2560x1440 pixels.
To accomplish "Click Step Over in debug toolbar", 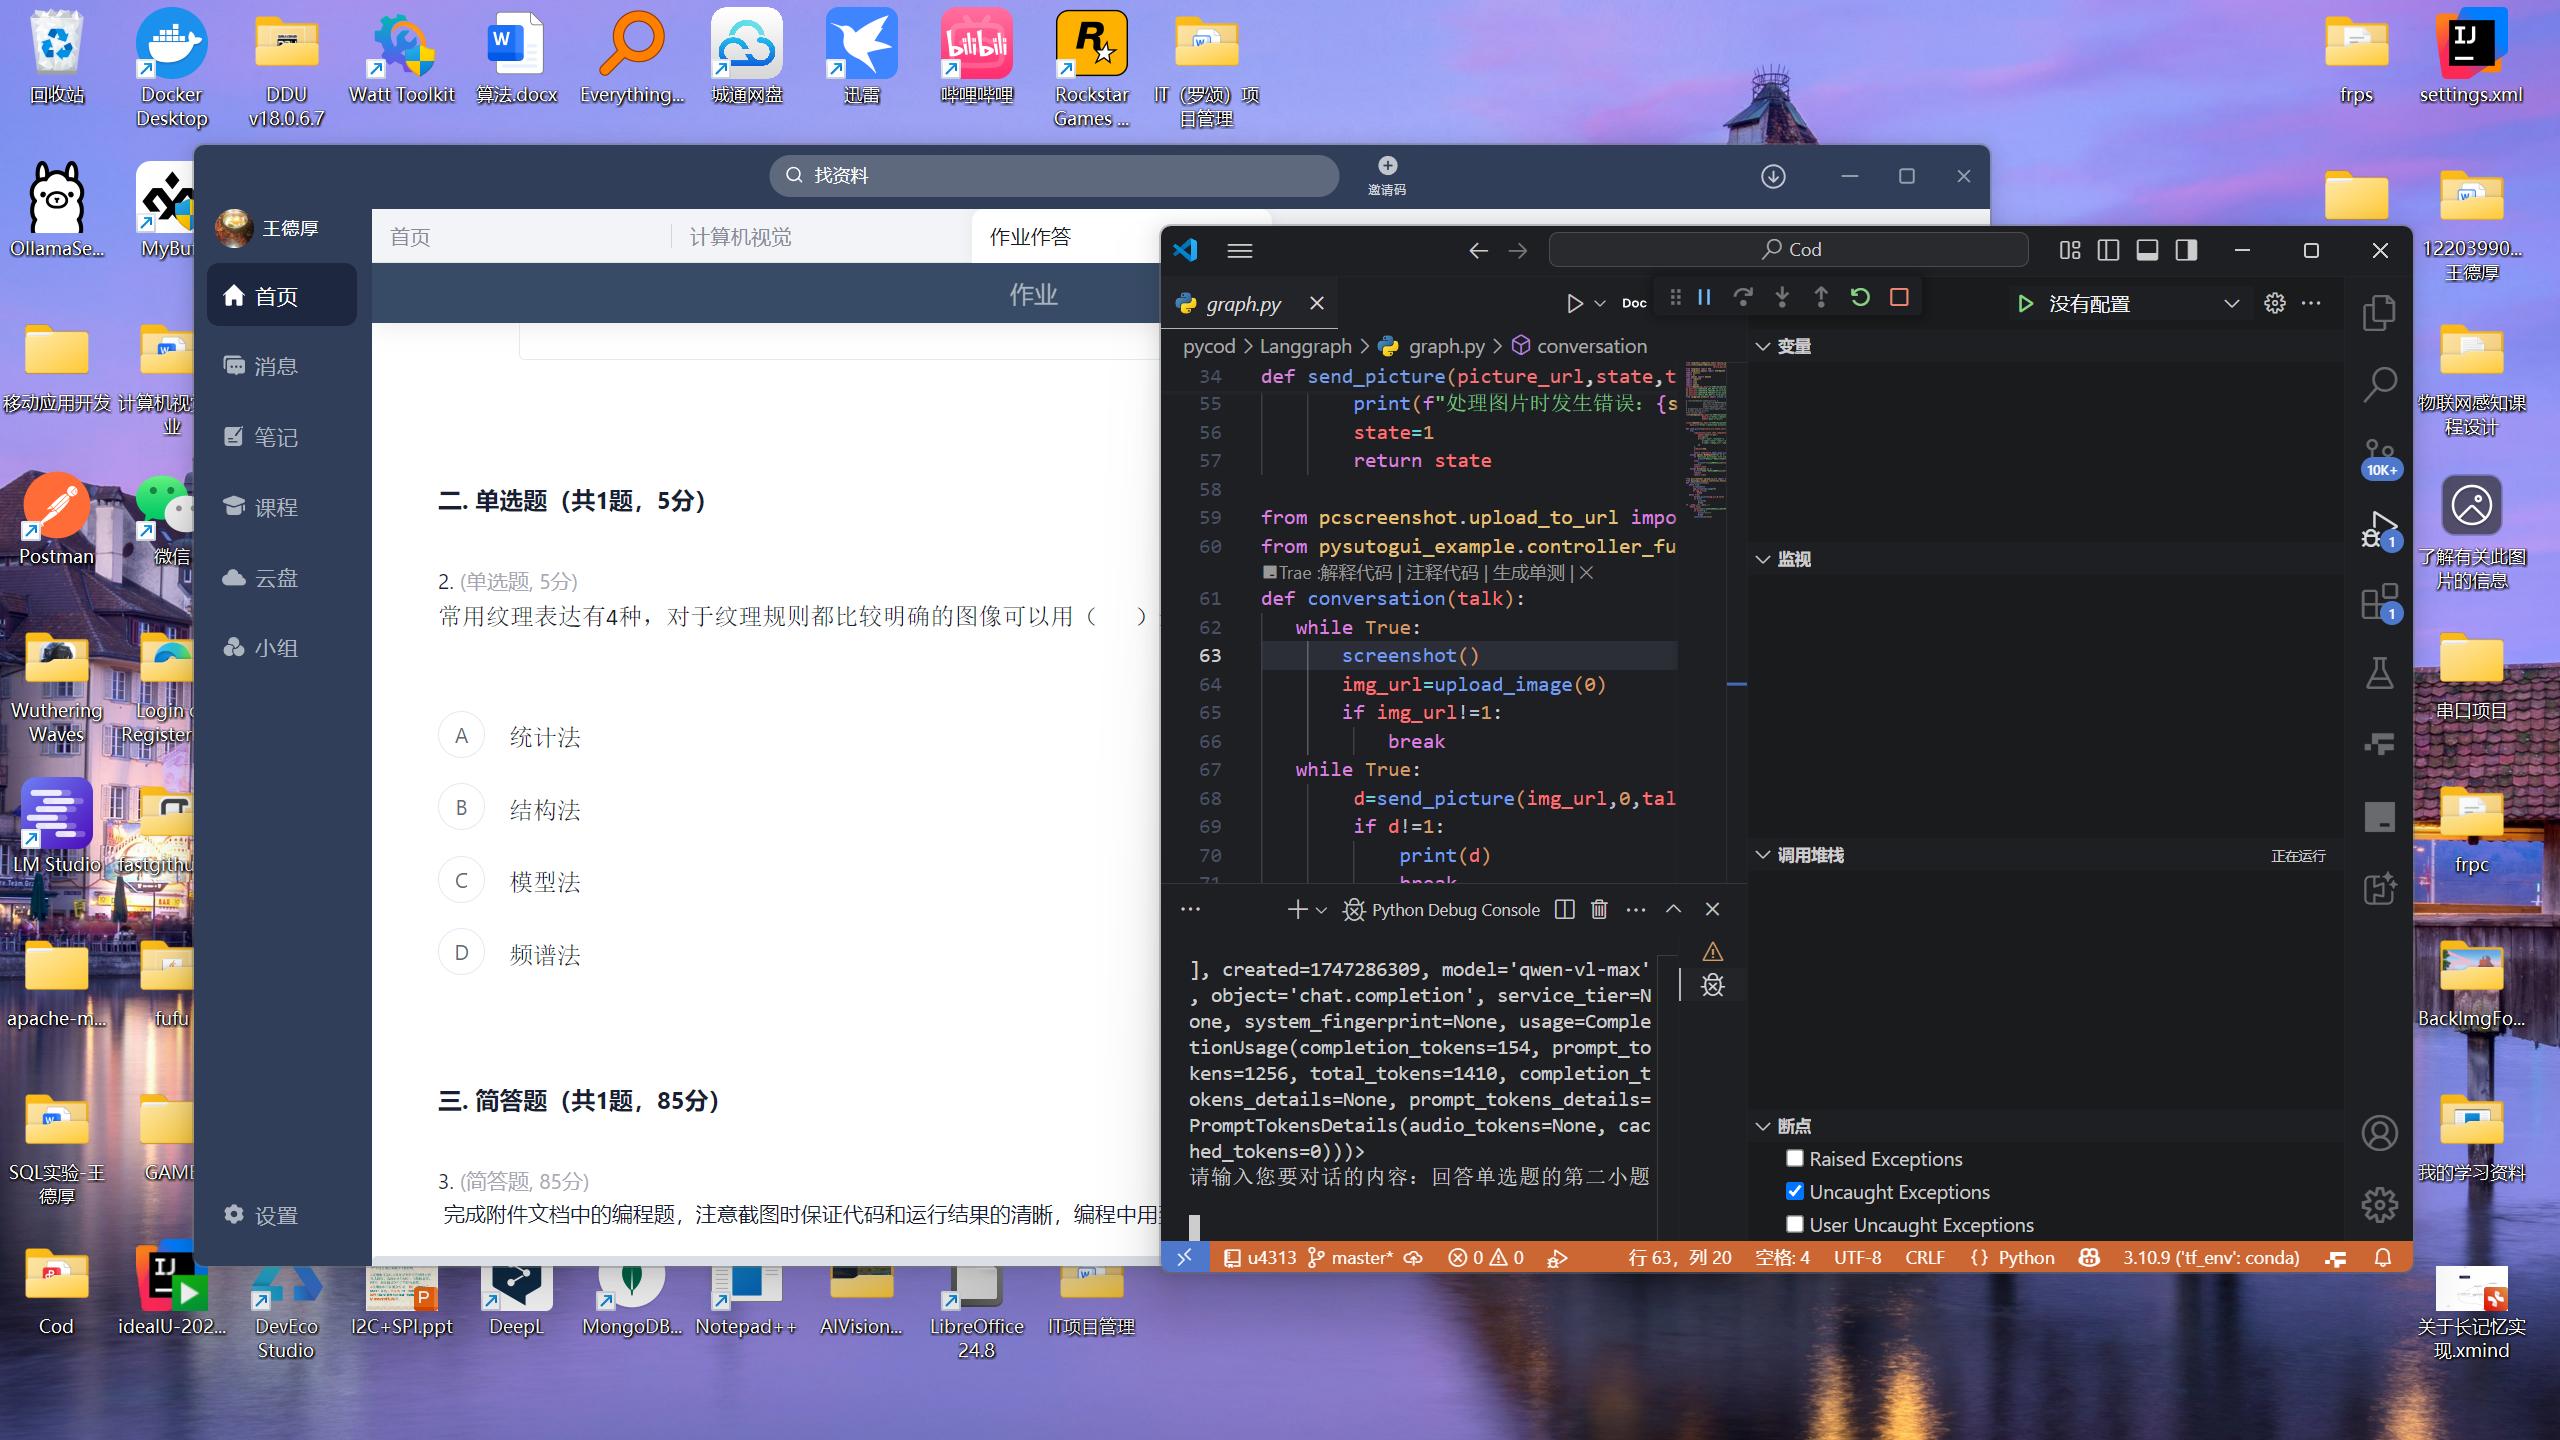I will (x=1743, y=297).
